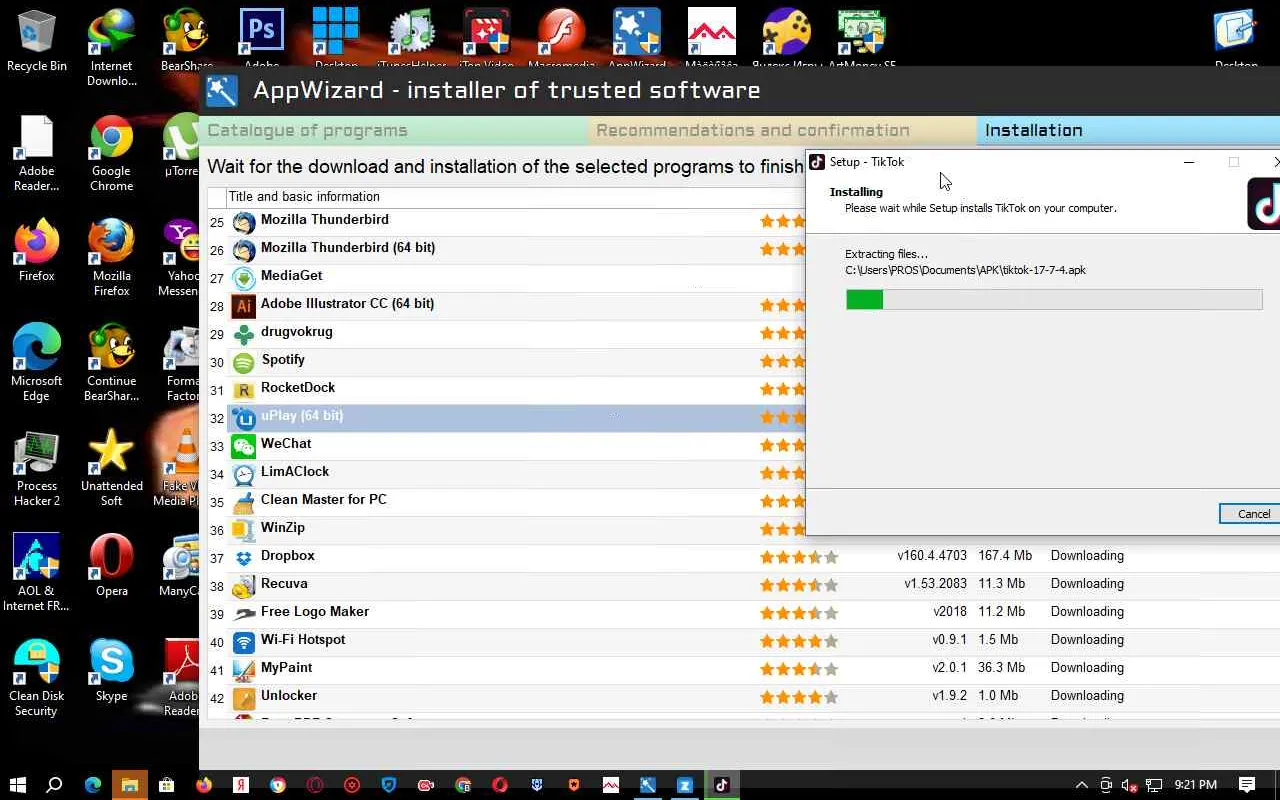Click the MyPaint icon in row 41
Viewport: 1280px width, 800px height.
pos(243,670)
